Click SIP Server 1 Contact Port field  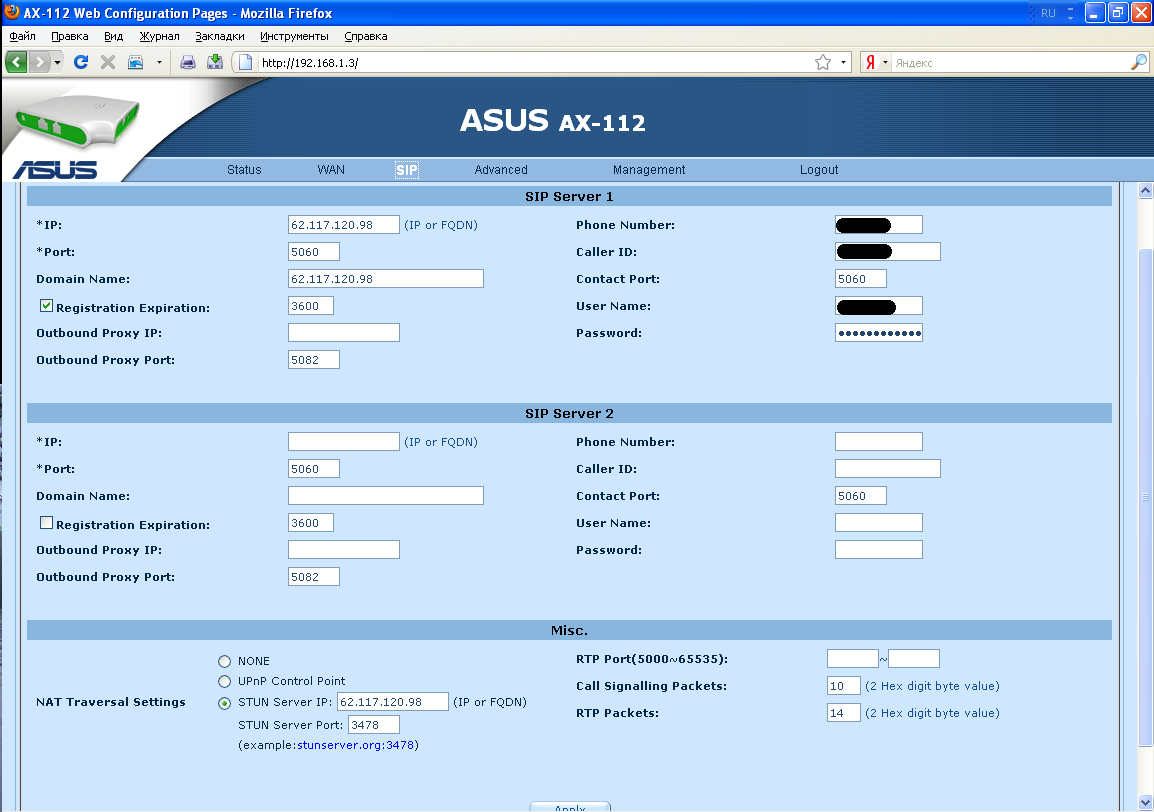click(x=860, y=279)
